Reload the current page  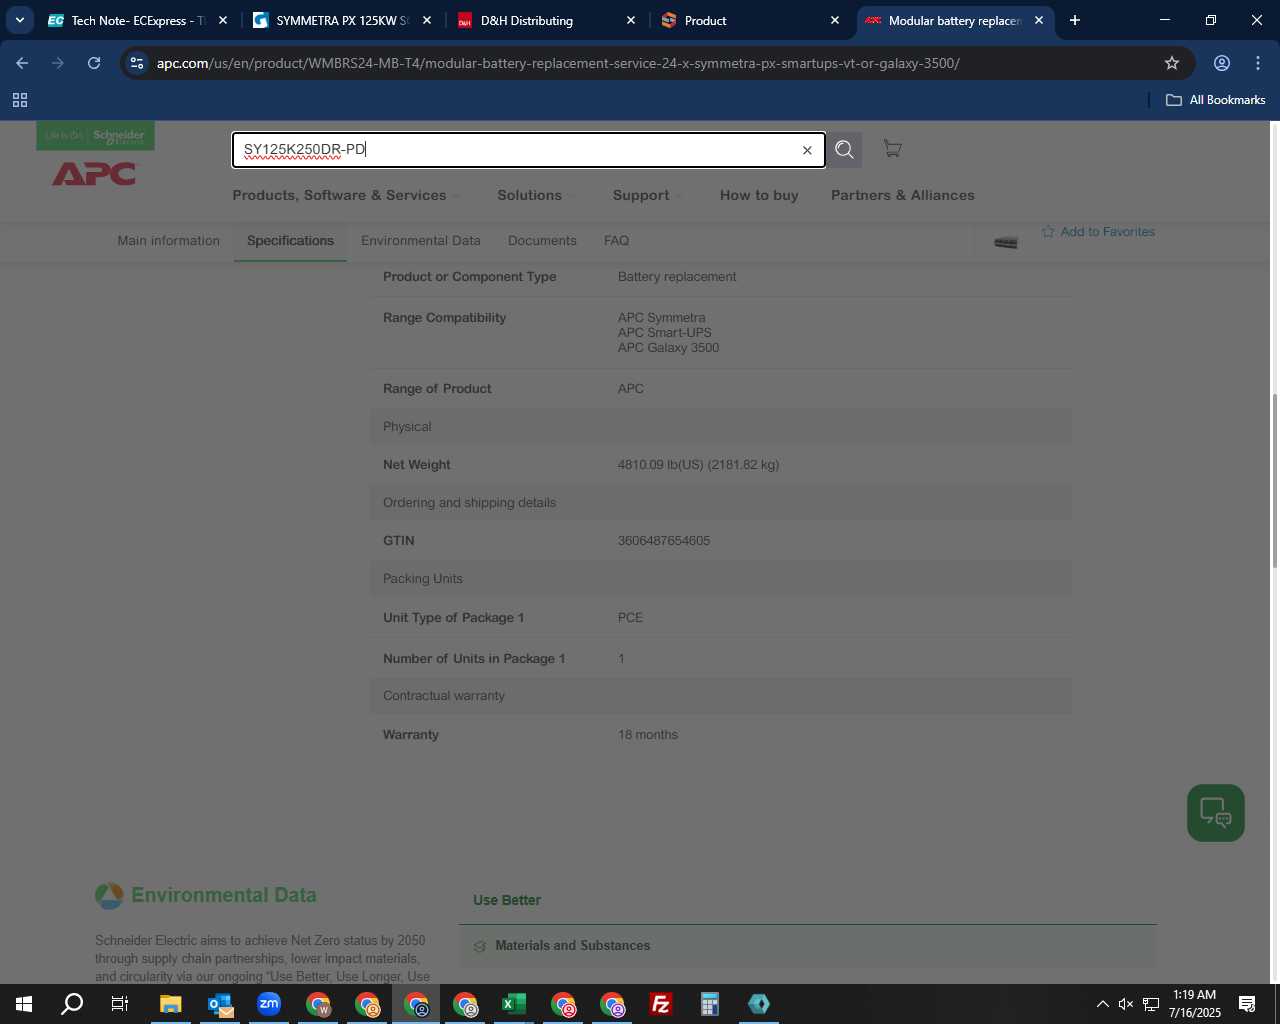tap(94, 63)
